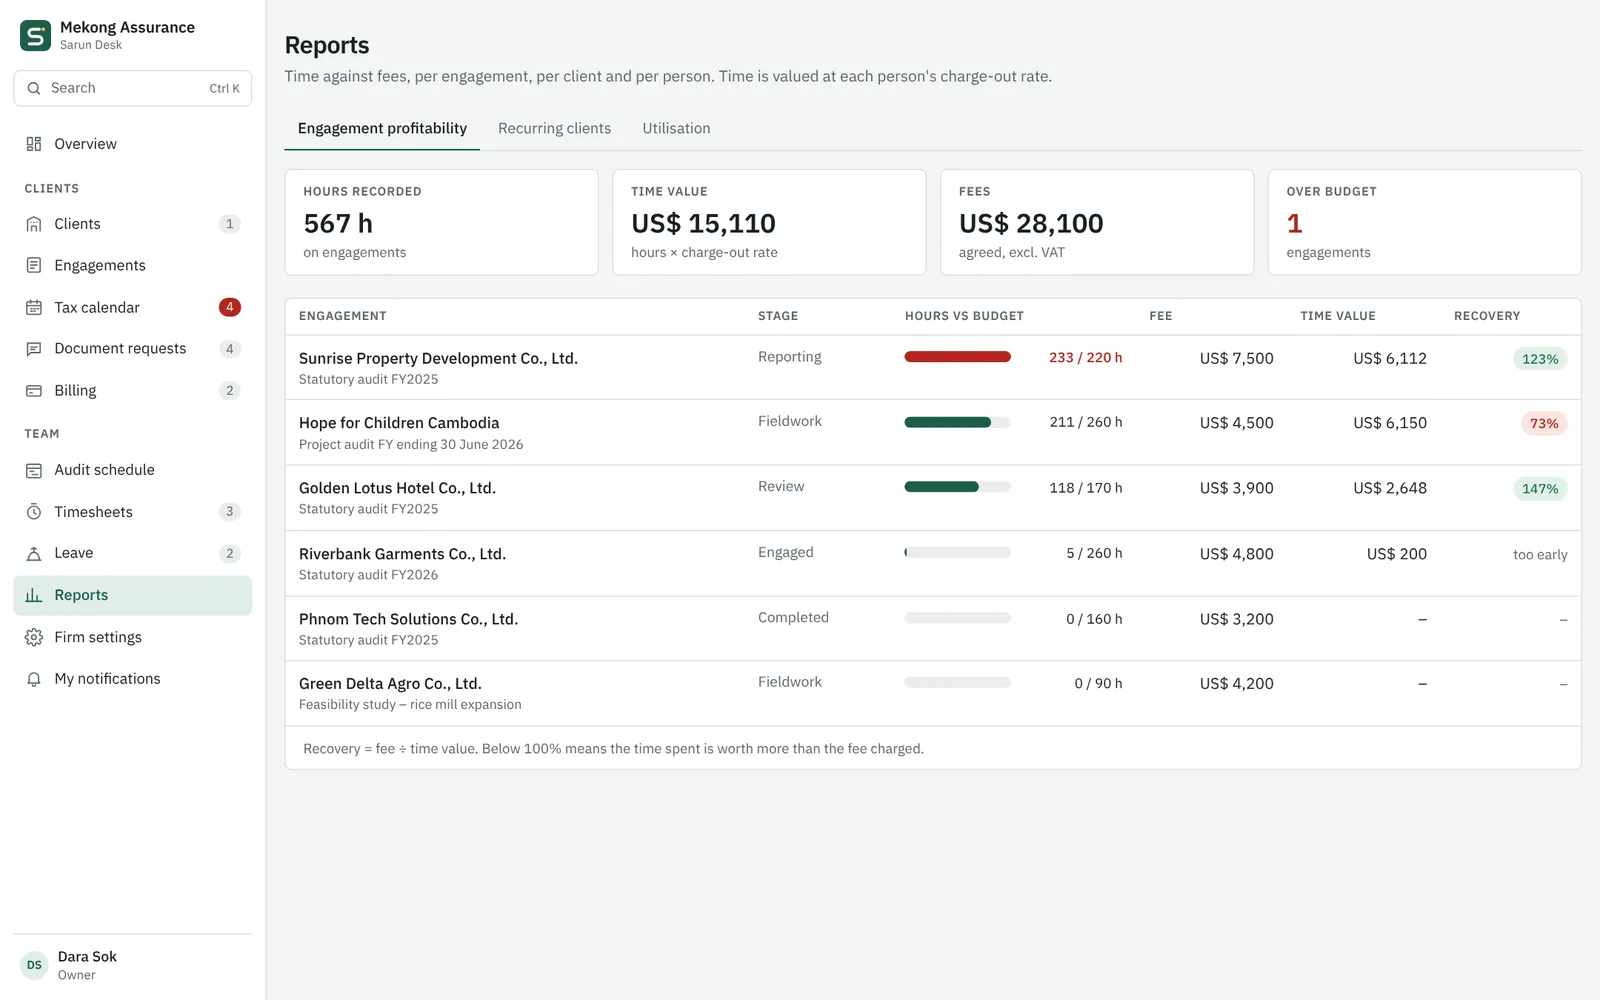Click the Overview dashboard icon
The width and height of the screenshot is (1600, 1000).
click(34, 144)
